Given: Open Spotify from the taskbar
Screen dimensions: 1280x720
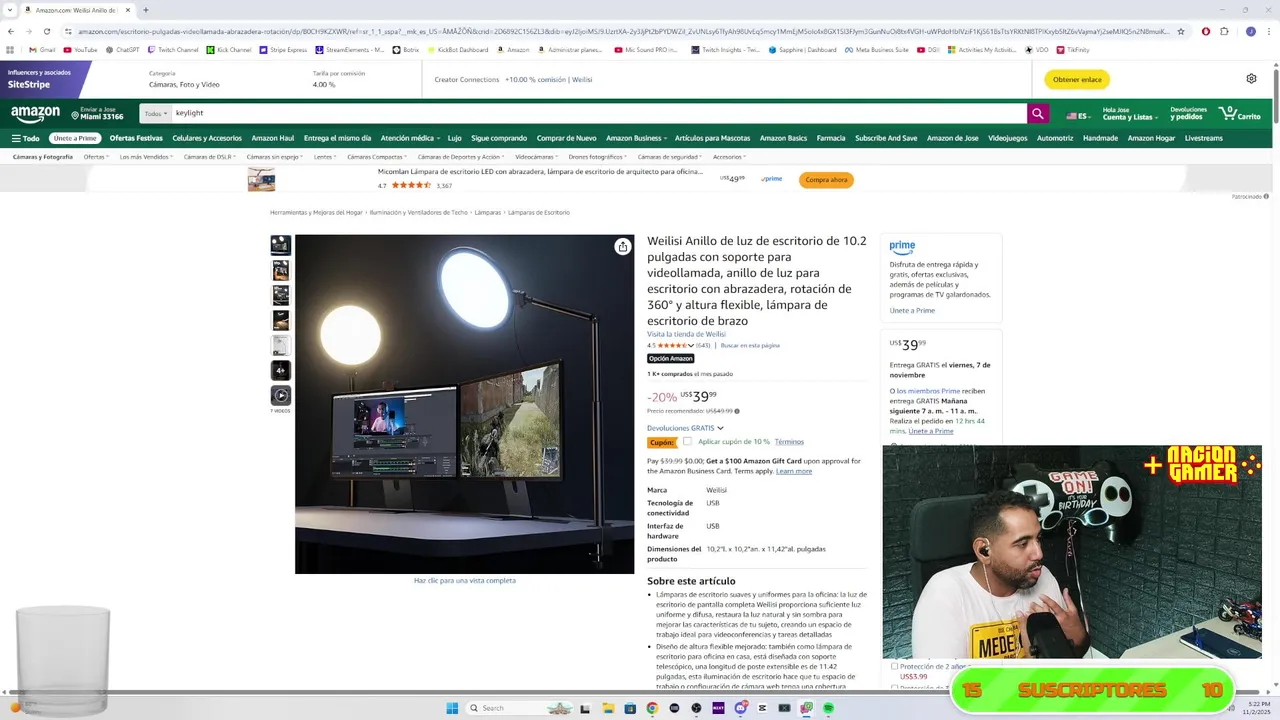Looking at the screenshot, I should 829,708.
